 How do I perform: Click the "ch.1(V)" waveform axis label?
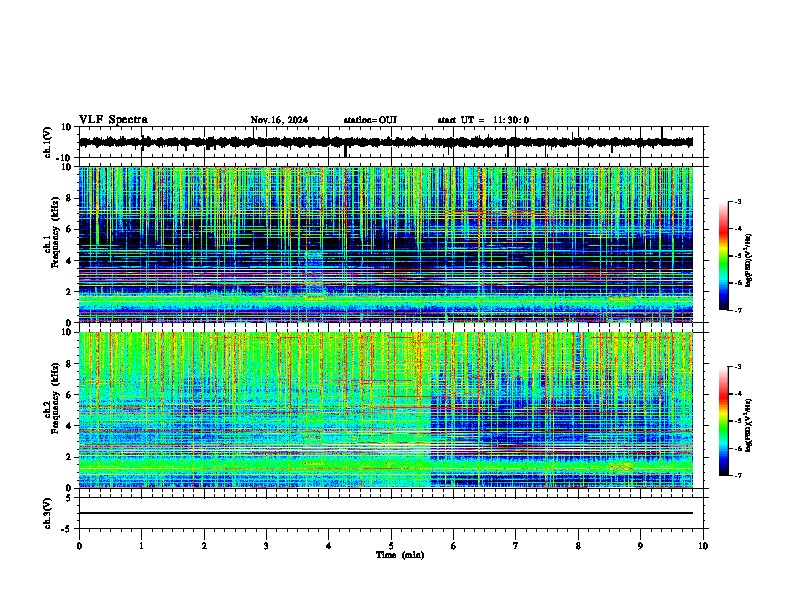click(x=48, y=142)
